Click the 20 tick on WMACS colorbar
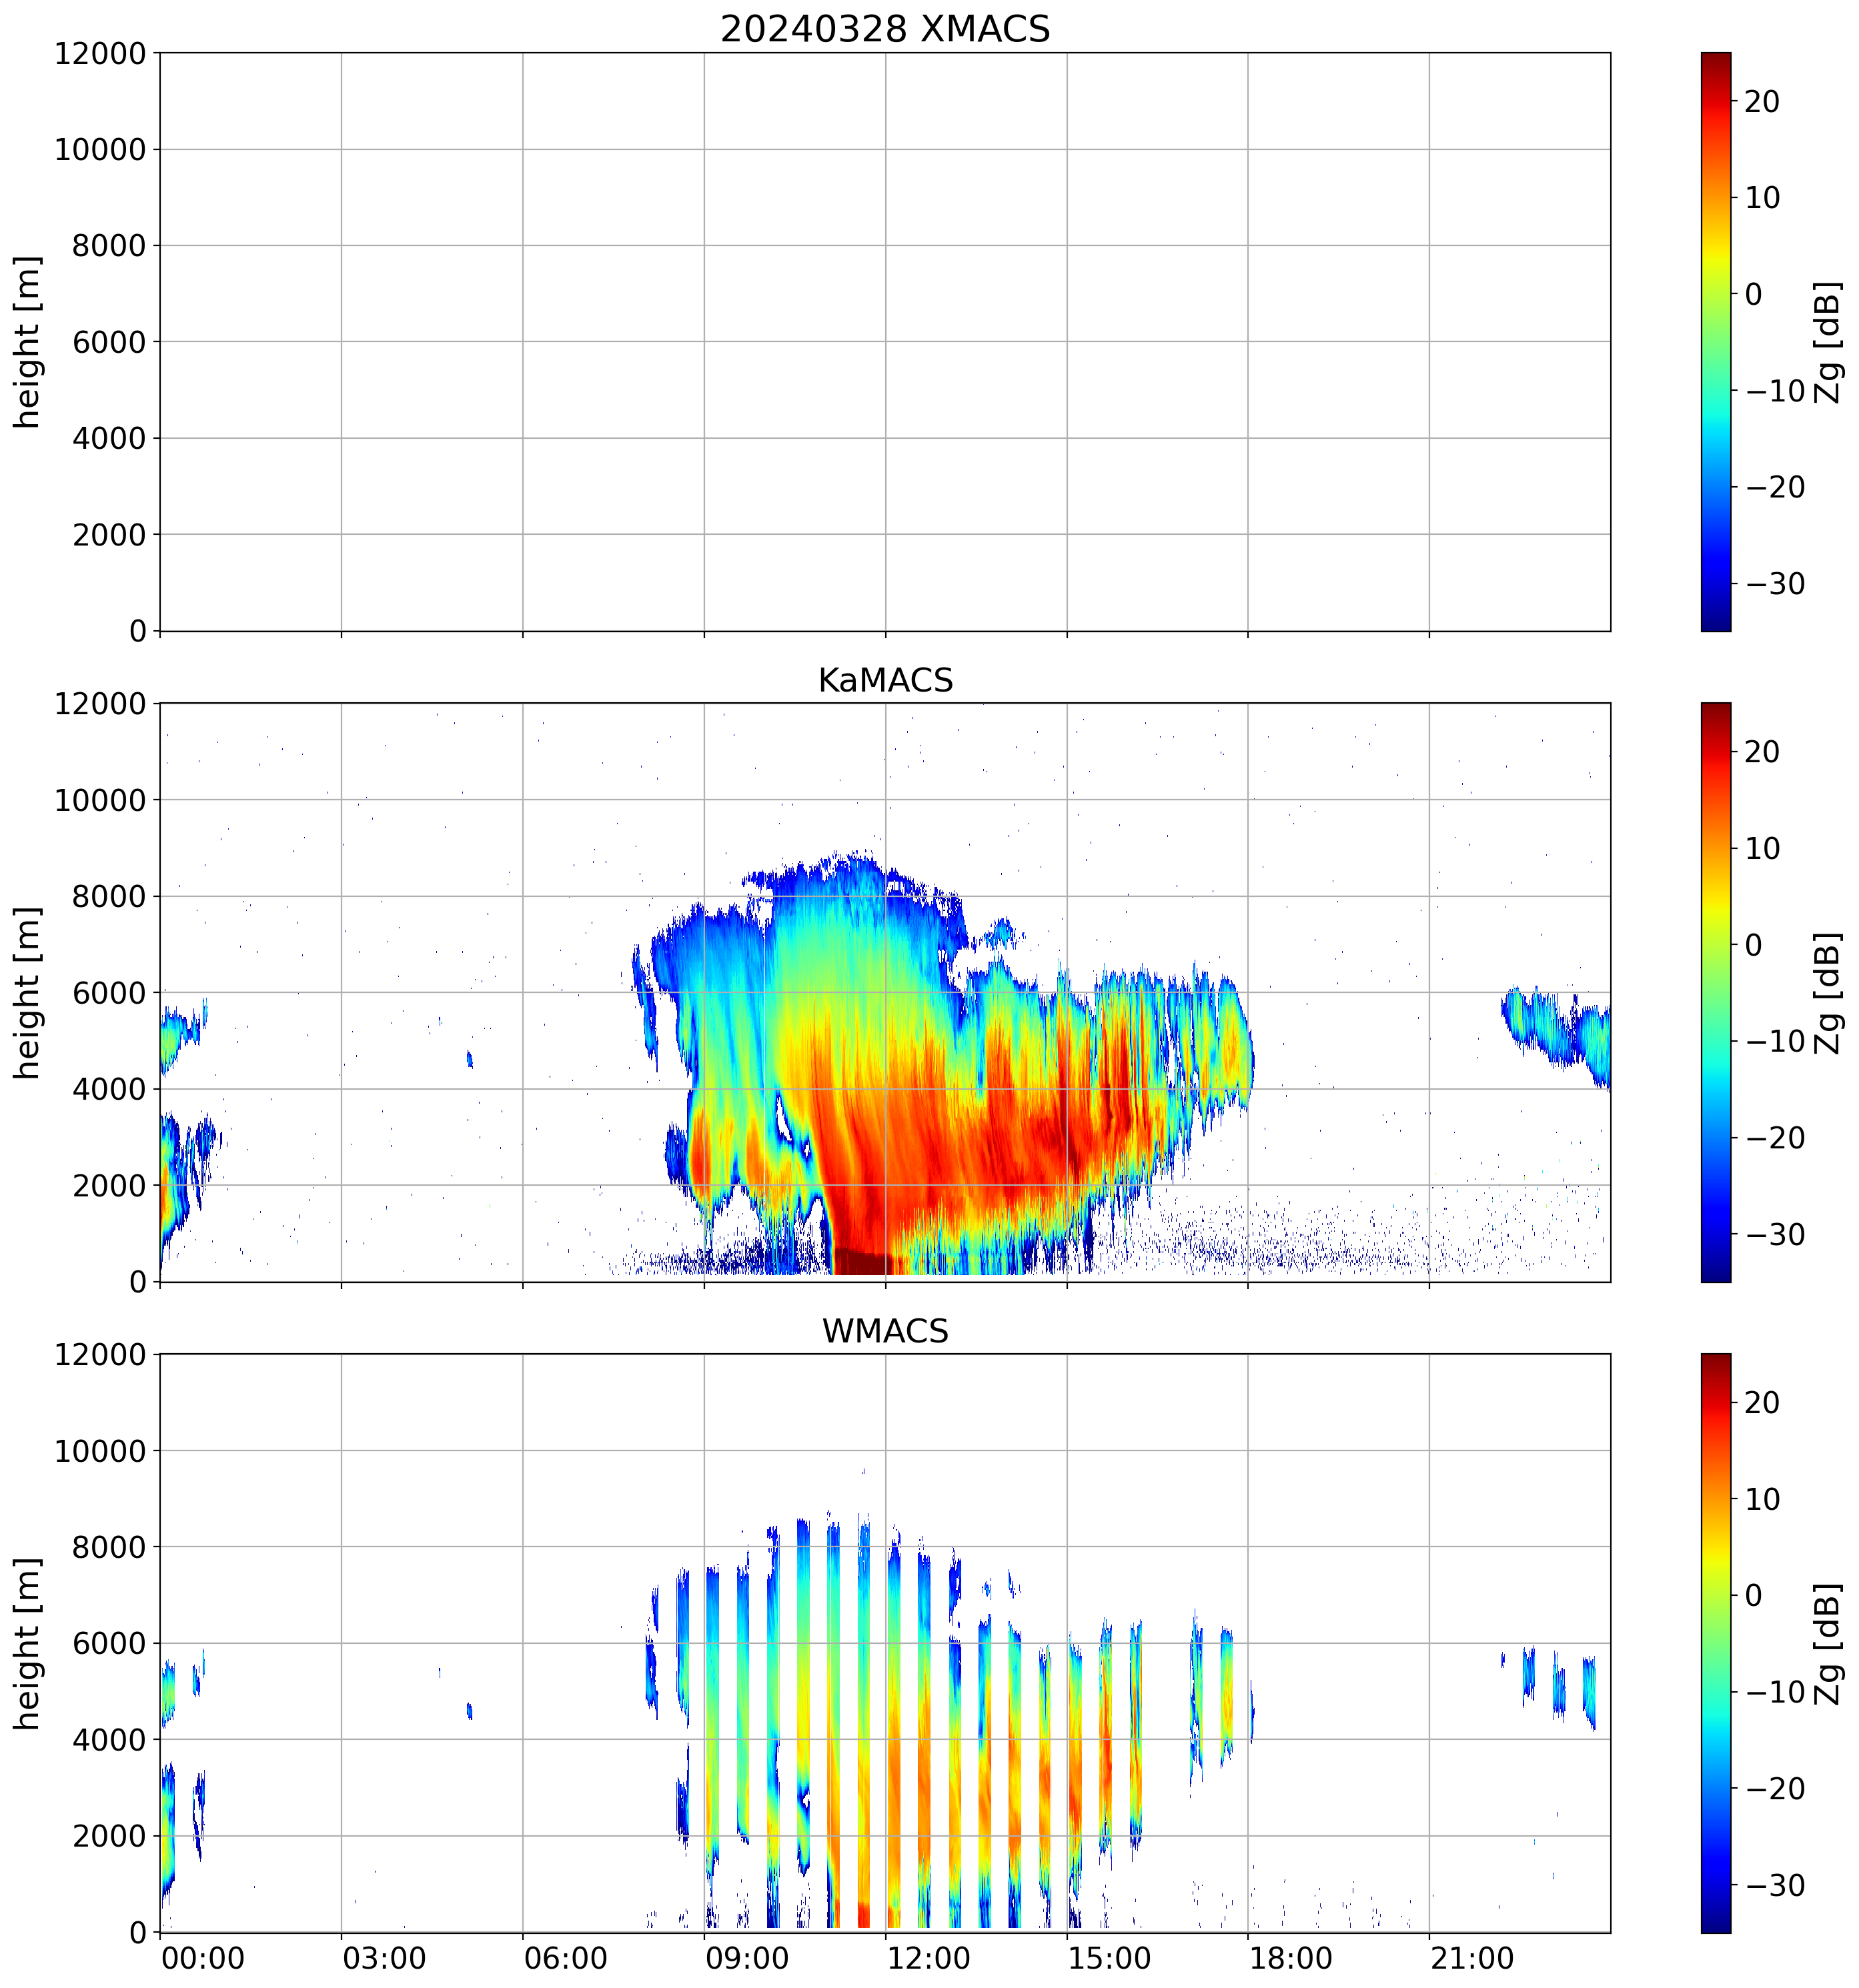The width and height of the screenshot is (1859, 1988). [1762, 1403]
